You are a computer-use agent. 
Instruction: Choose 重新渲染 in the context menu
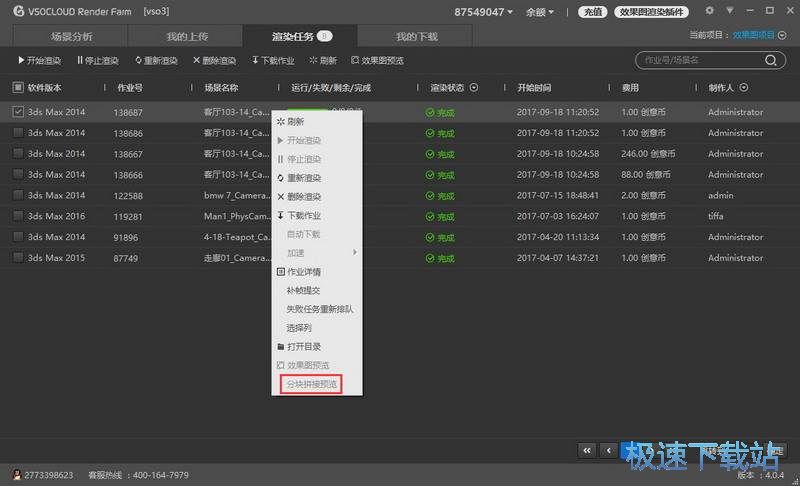(317, 177)
